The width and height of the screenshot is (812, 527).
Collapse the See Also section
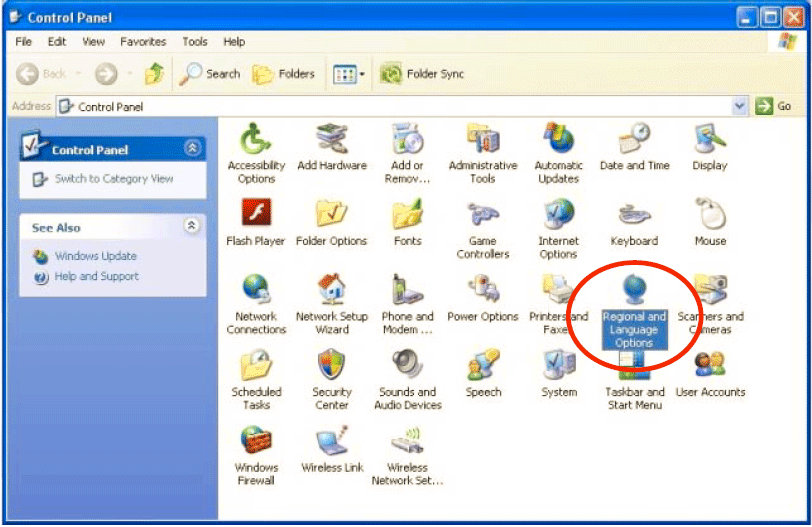(192, 226)
